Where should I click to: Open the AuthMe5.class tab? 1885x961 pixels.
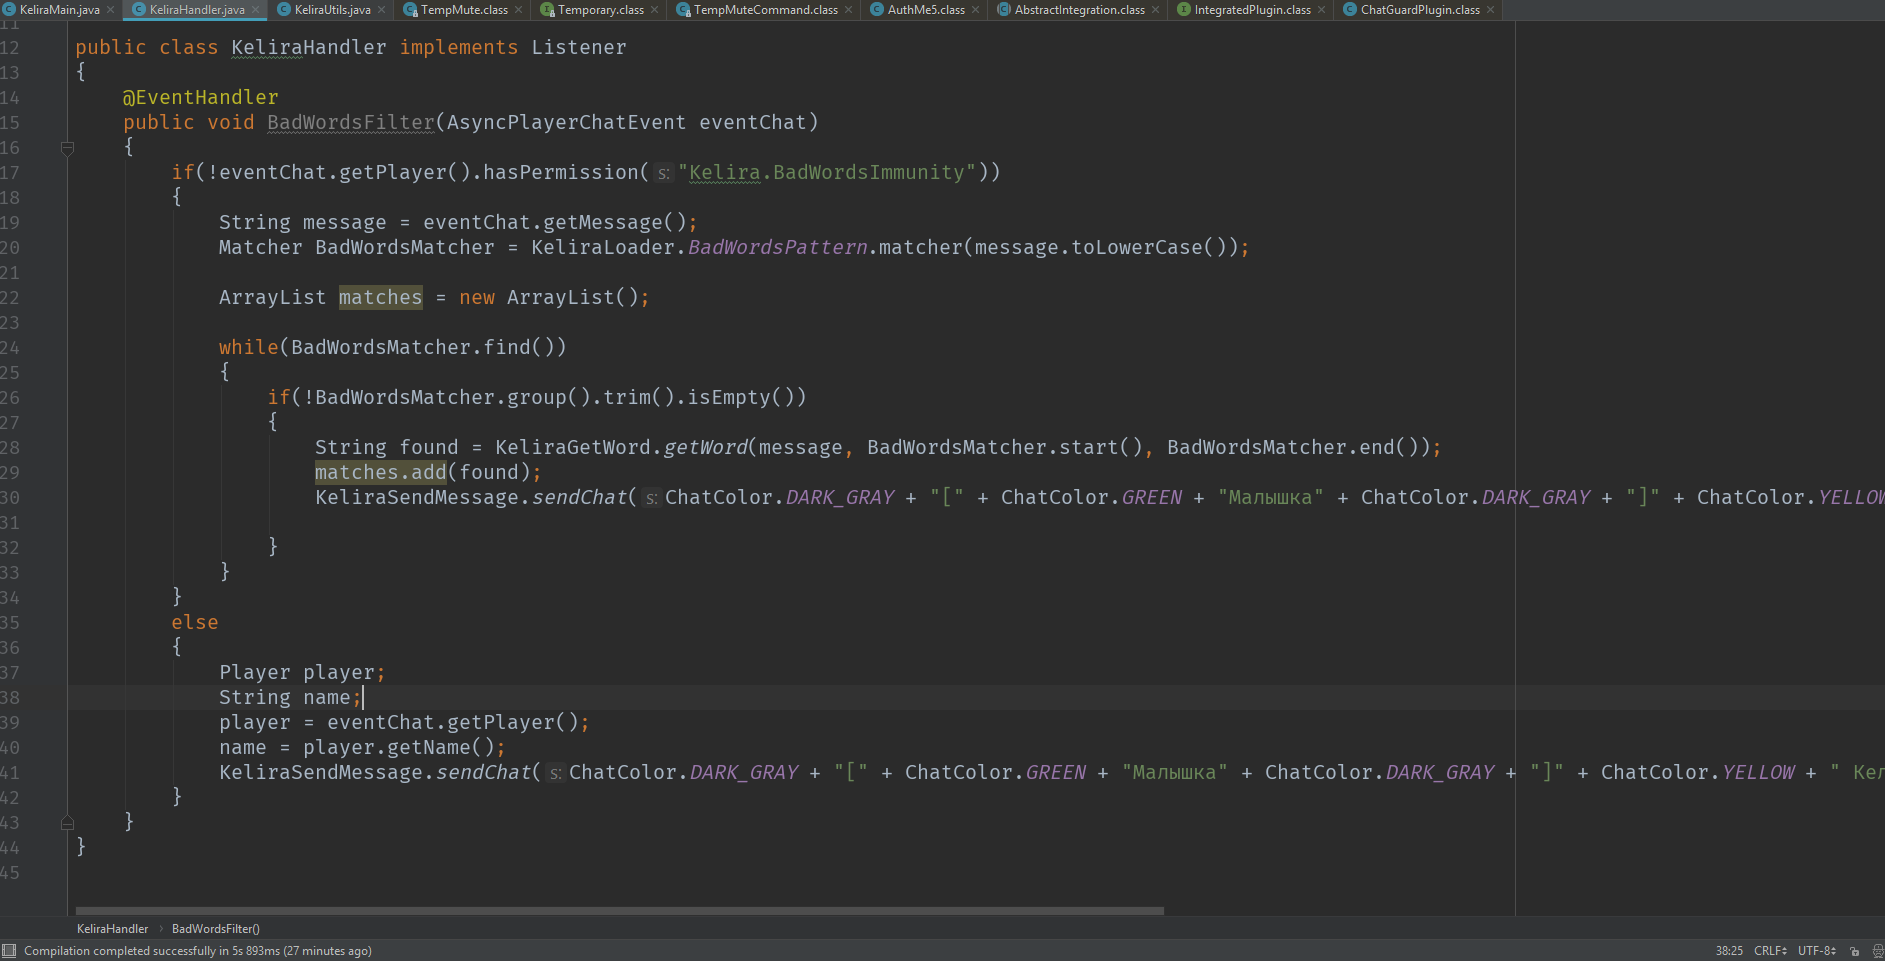pos(926,10)
